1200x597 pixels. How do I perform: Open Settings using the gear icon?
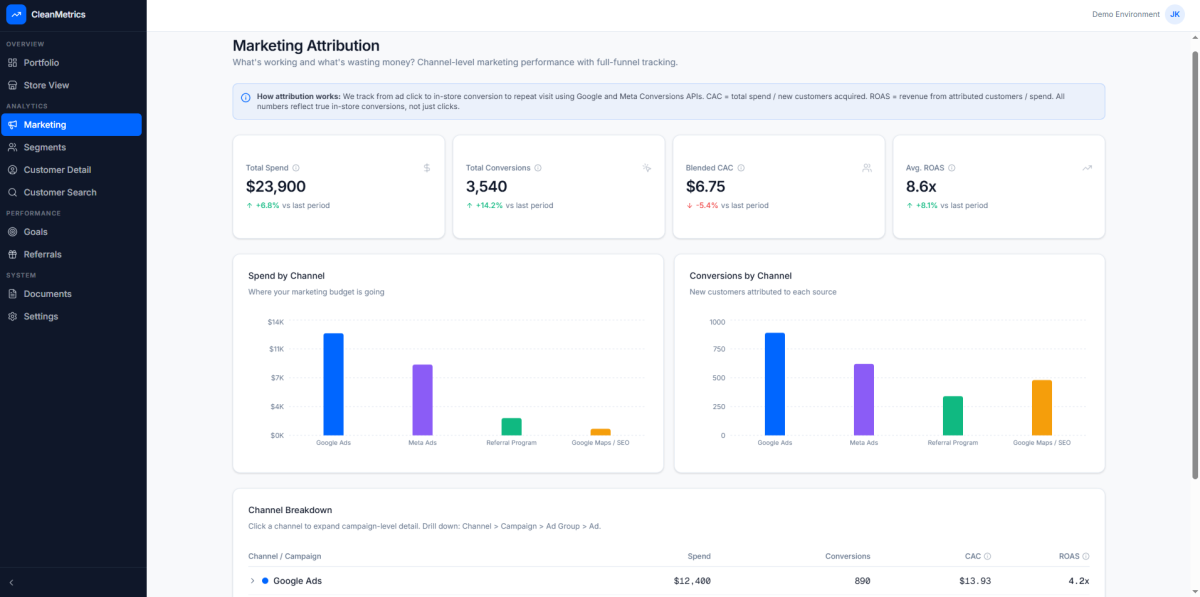point(13,315)
